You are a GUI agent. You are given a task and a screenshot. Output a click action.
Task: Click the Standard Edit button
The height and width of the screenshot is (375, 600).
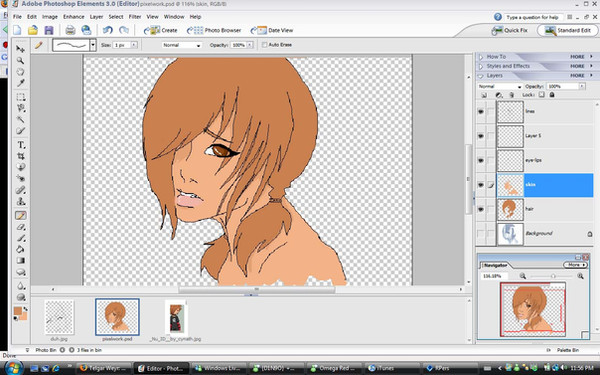coord(568,30)
